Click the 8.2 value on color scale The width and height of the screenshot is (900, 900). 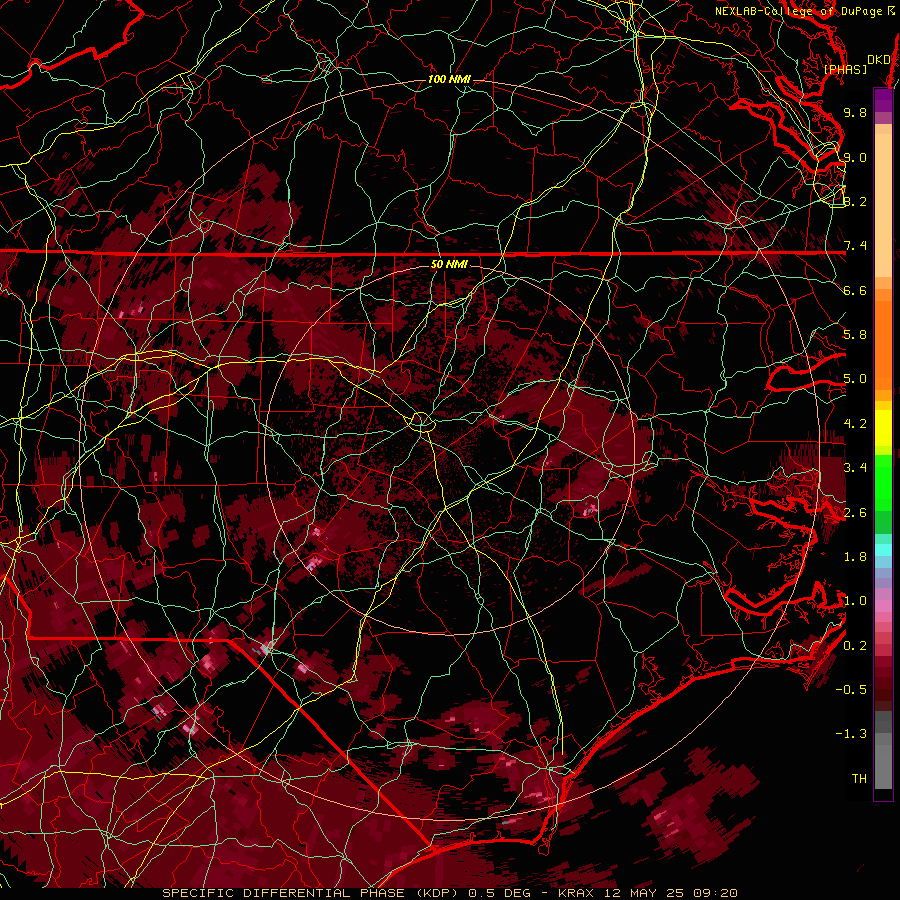pos(855,201)
